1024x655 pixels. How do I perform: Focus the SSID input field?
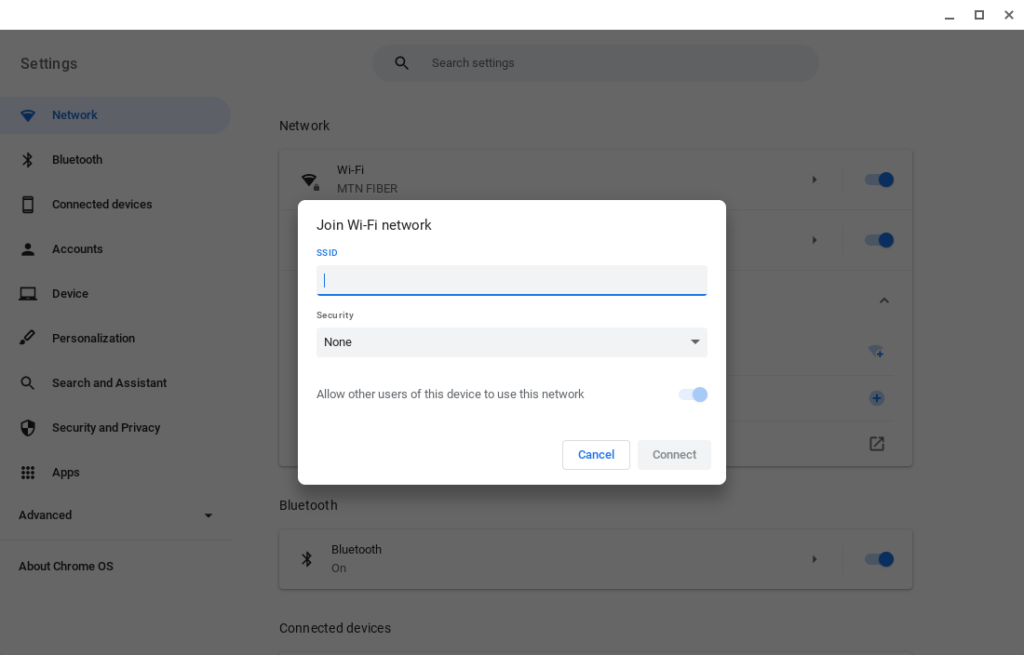pos(511,280)
